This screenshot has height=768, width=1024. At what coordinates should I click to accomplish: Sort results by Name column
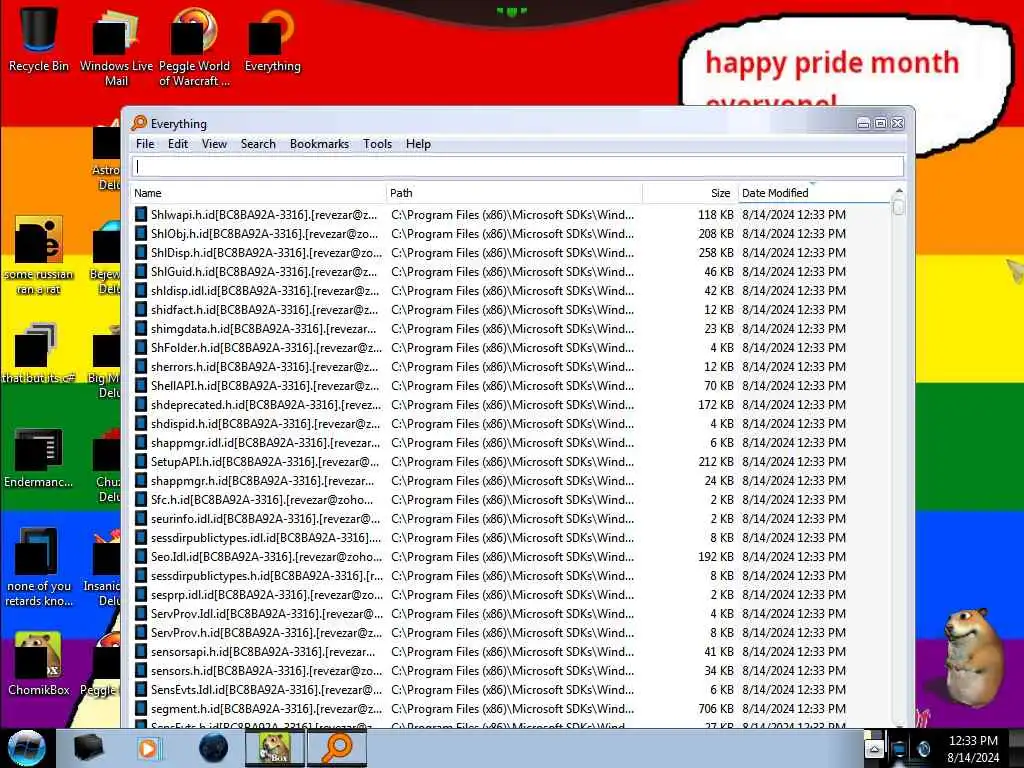click(258, 193)
